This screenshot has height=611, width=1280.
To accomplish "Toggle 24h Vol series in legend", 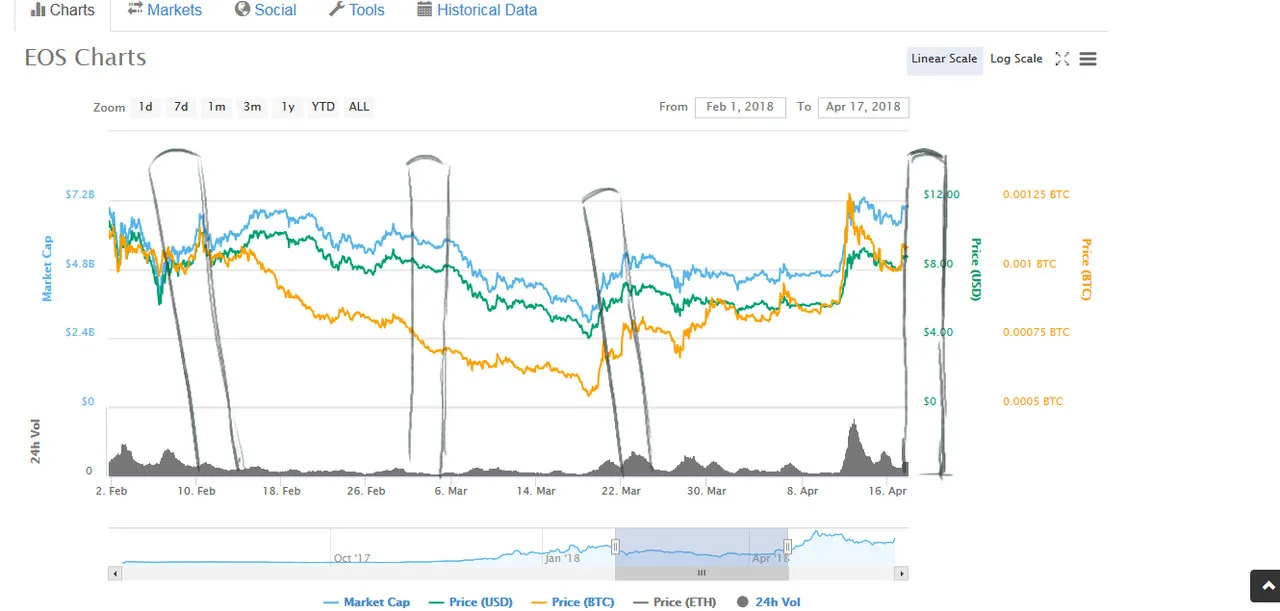I will [768, 602].
